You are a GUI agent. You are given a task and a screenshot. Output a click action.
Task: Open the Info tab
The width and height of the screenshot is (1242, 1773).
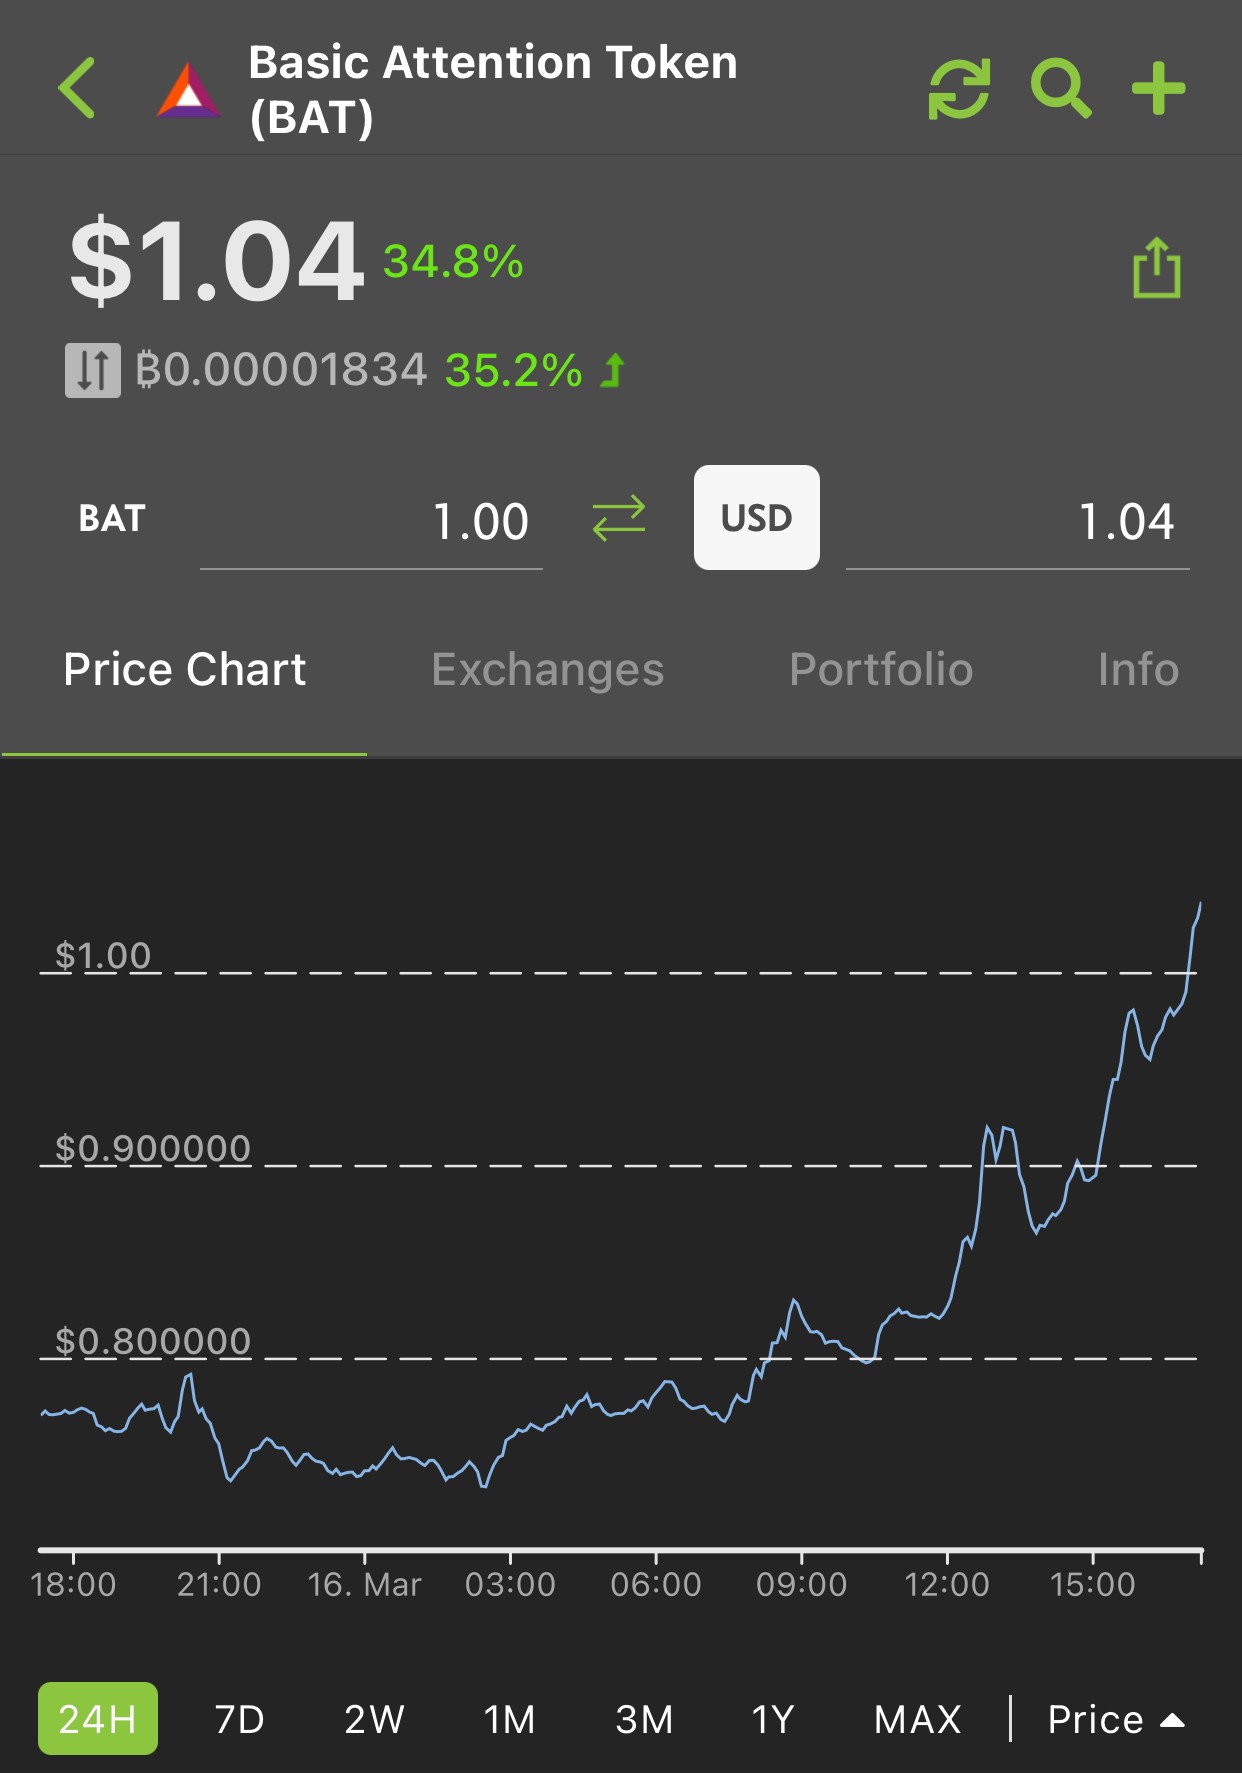pyautogui.click(x=1138, y=669)
